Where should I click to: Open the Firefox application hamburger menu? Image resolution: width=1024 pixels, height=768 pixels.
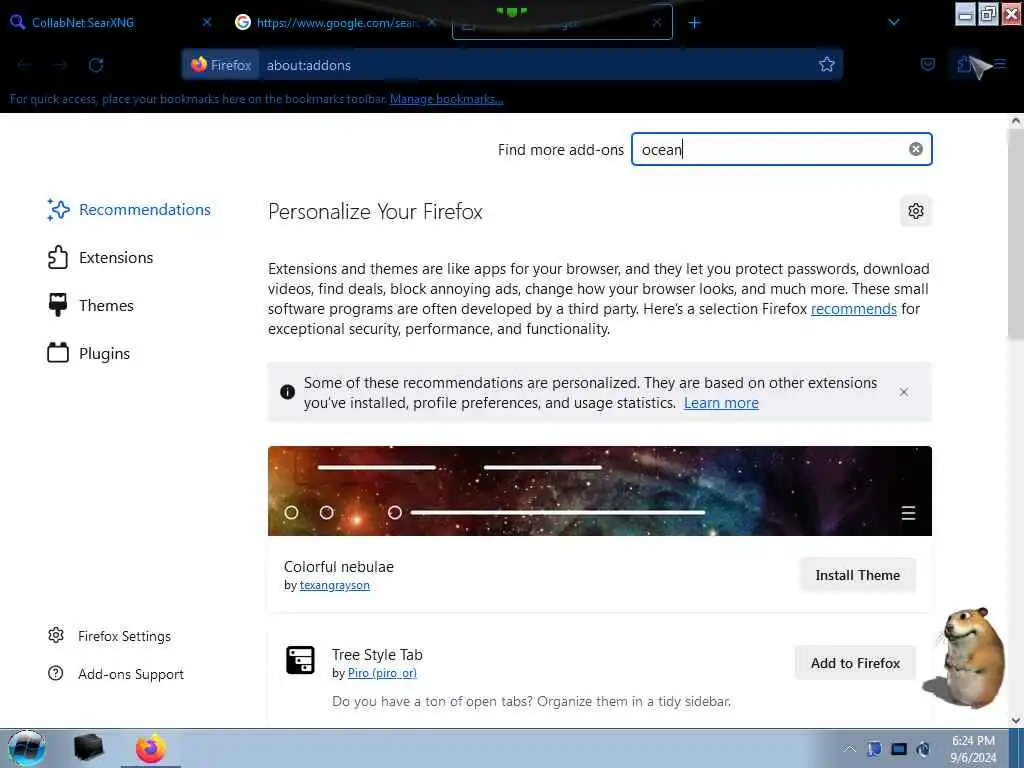pos(1000,65)
